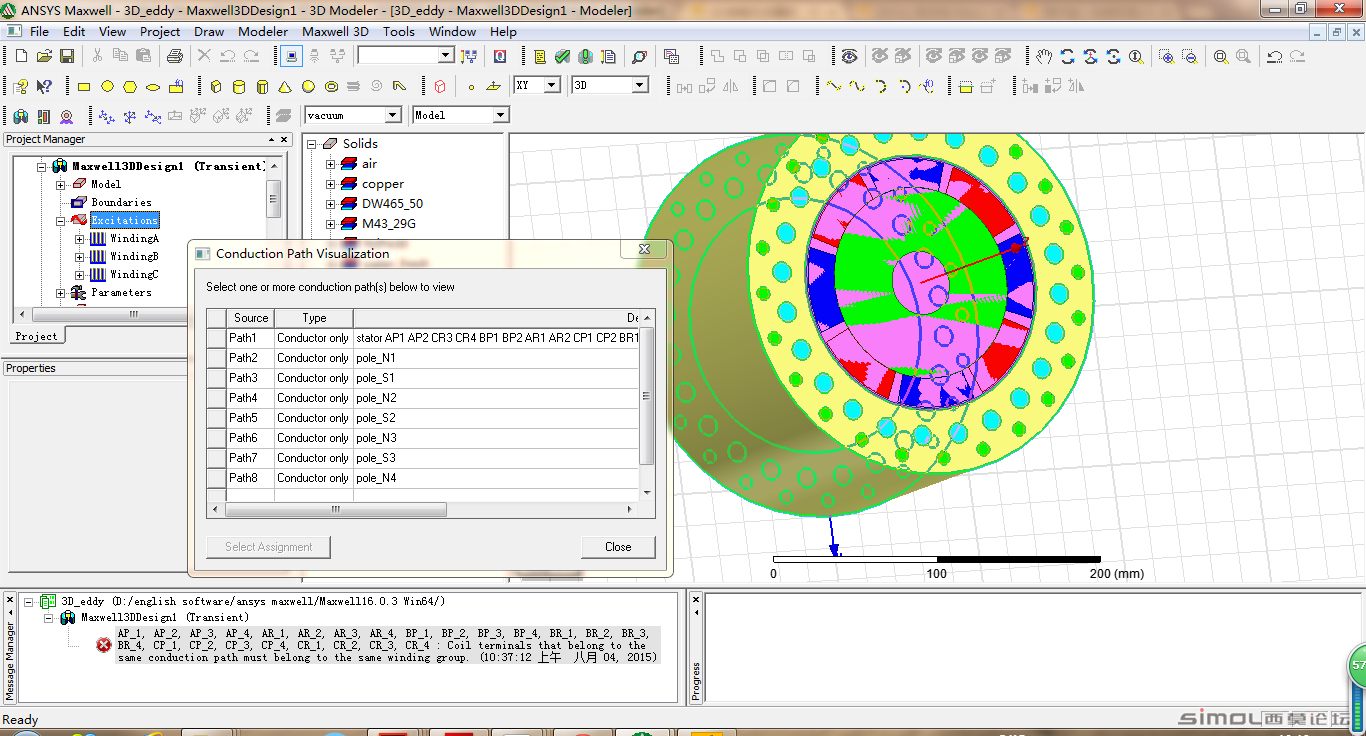This screenshot has width=1366, height=736.
Task: Collapse the 3D_eddy message tree node
Action: (29, 602)
